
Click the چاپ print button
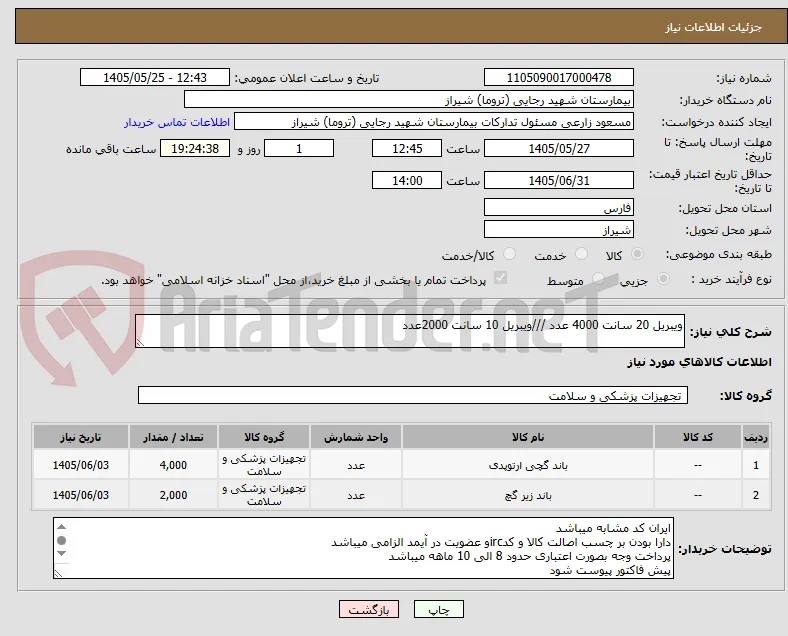(439, 609)
